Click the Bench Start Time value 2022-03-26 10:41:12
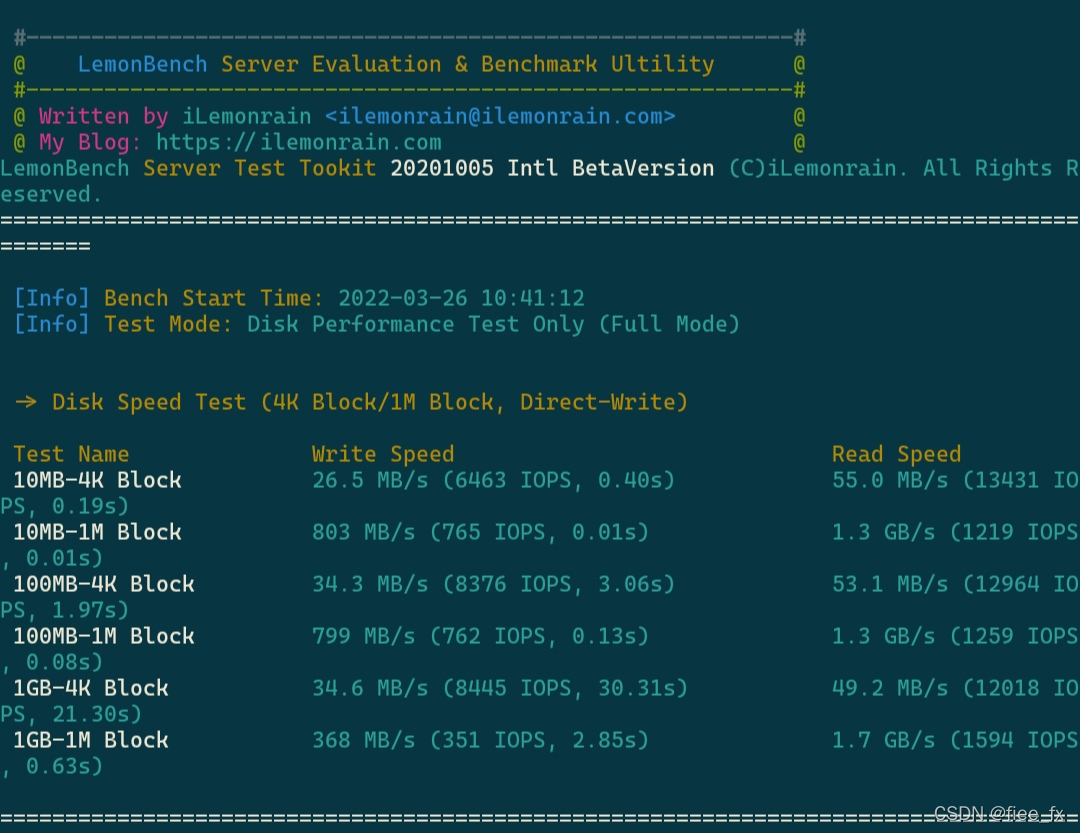Screen dimensions: 1080x833 coord(461,298)
